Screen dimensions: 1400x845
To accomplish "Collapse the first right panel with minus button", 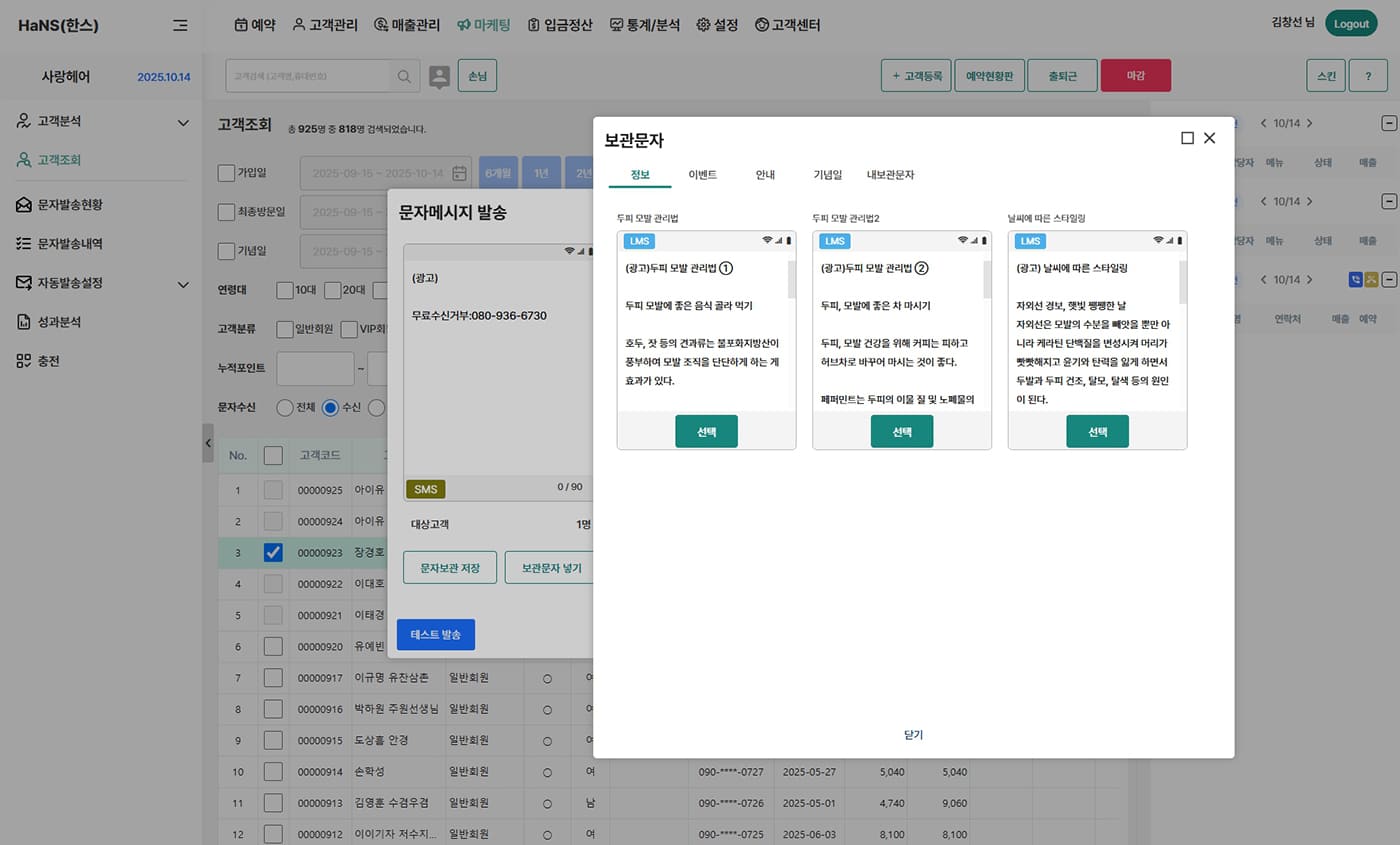I will click(x=1389, y=123).
